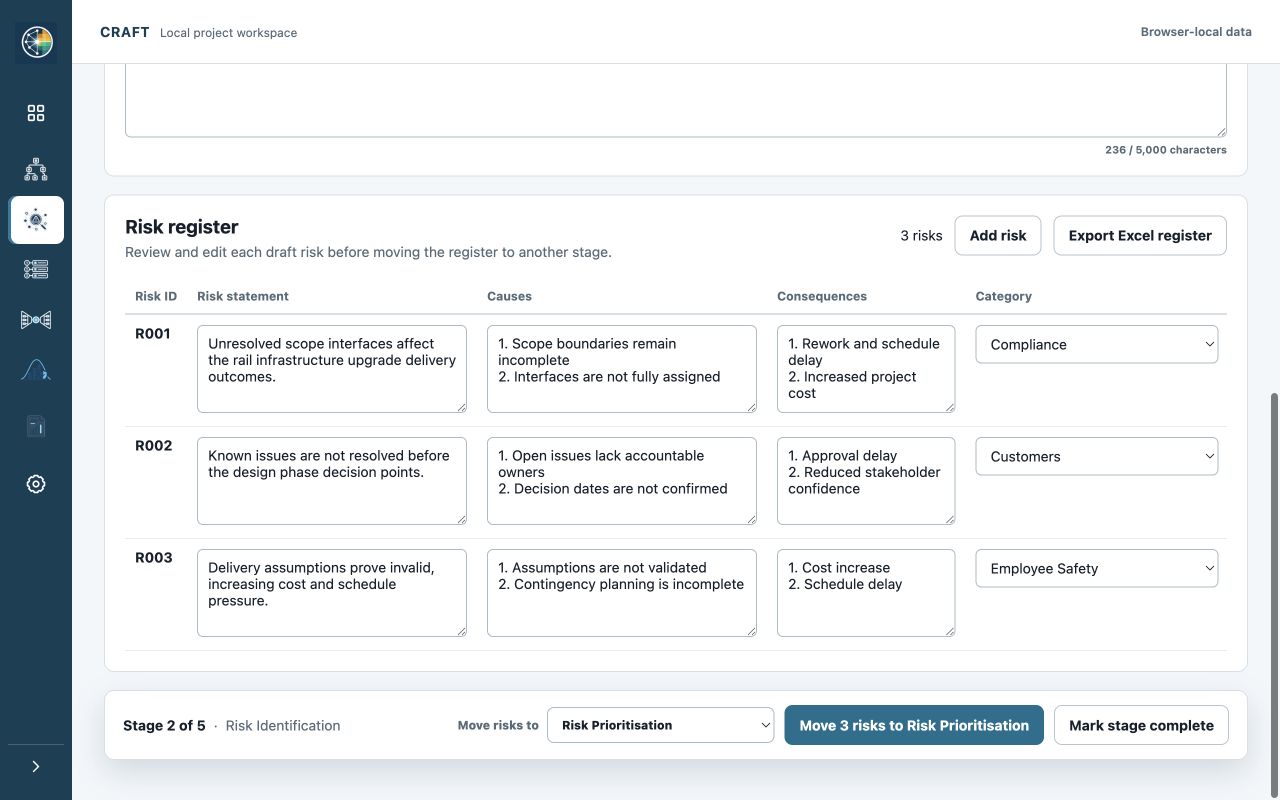
Task: Click the Risk statement column header
Action: pos(243,296)
